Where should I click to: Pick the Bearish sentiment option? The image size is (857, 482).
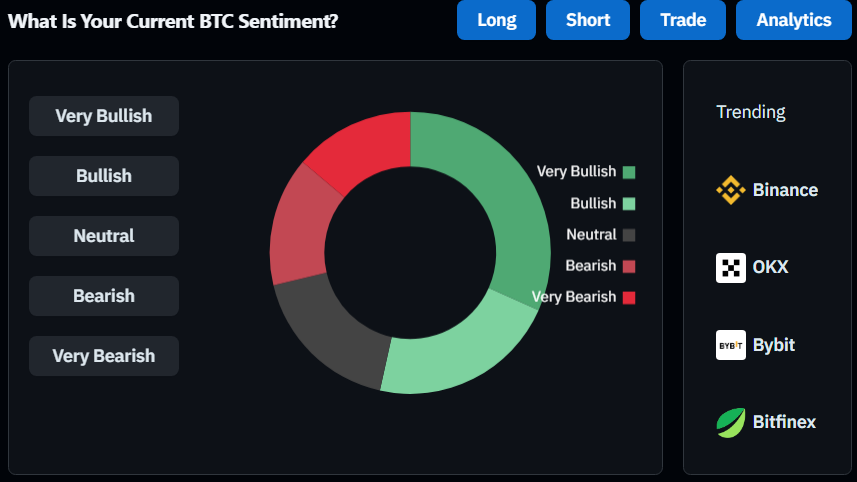[104, 296]
